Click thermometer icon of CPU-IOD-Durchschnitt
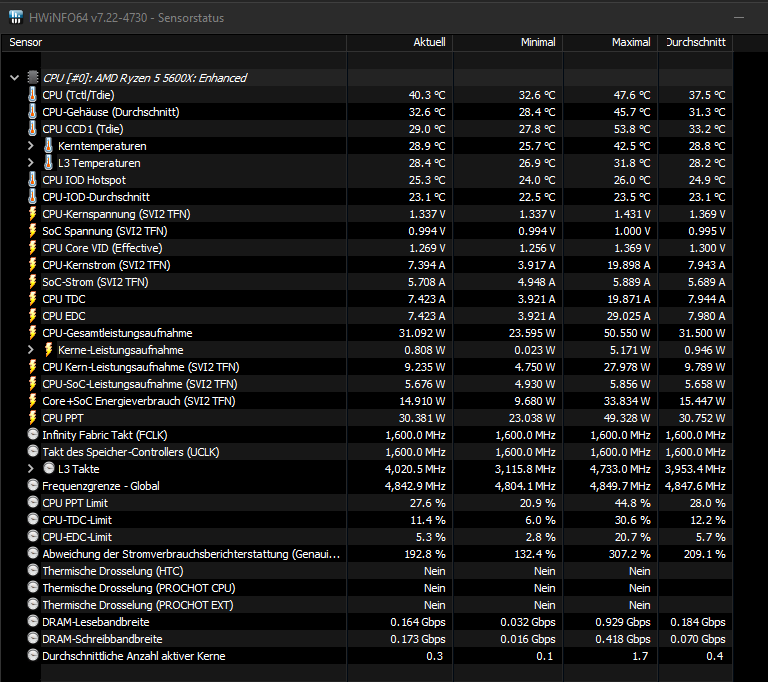Image resolution: width=768 pixels, height=682 pixels. pyautogui.click(x=32, y=197)
